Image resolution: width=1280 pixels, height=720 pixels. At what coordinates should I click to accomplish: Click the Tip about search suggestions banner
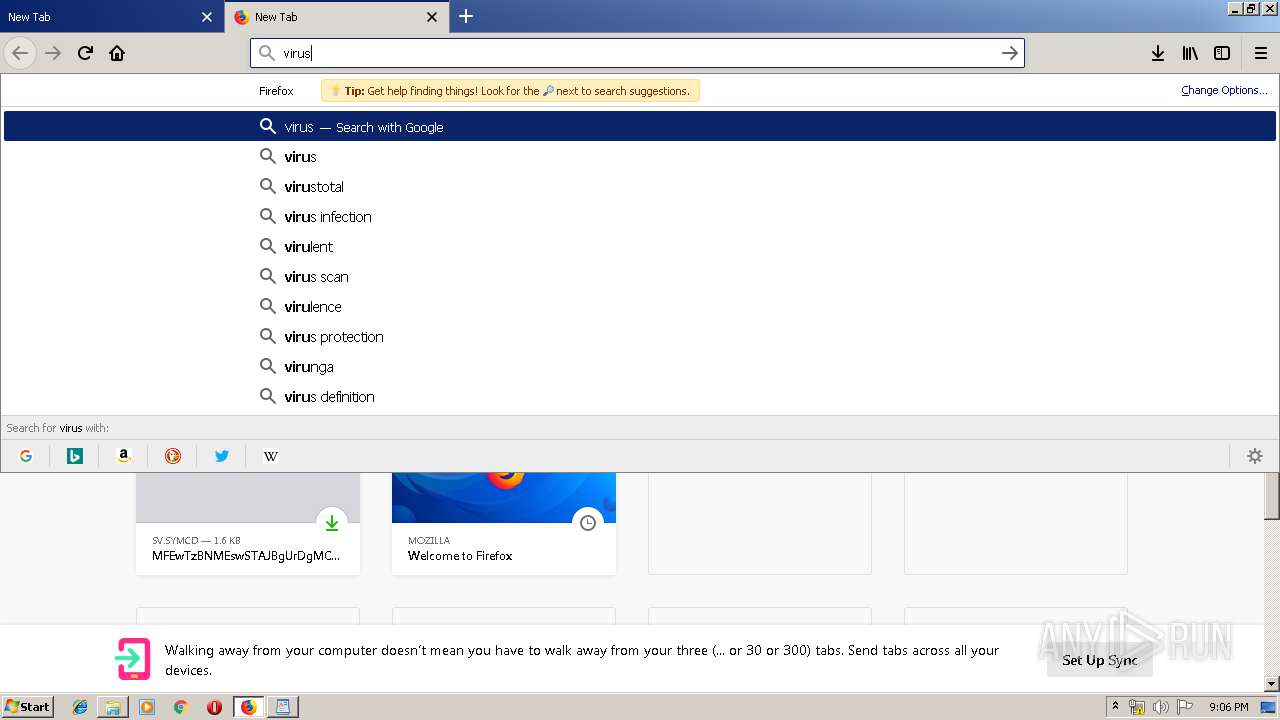click(x=510, y=91)
